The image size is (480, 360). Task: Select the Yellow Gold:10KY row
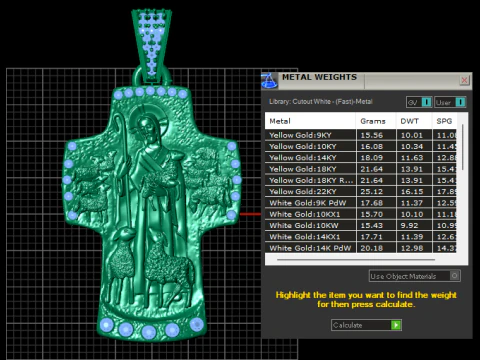coord(361,146)
